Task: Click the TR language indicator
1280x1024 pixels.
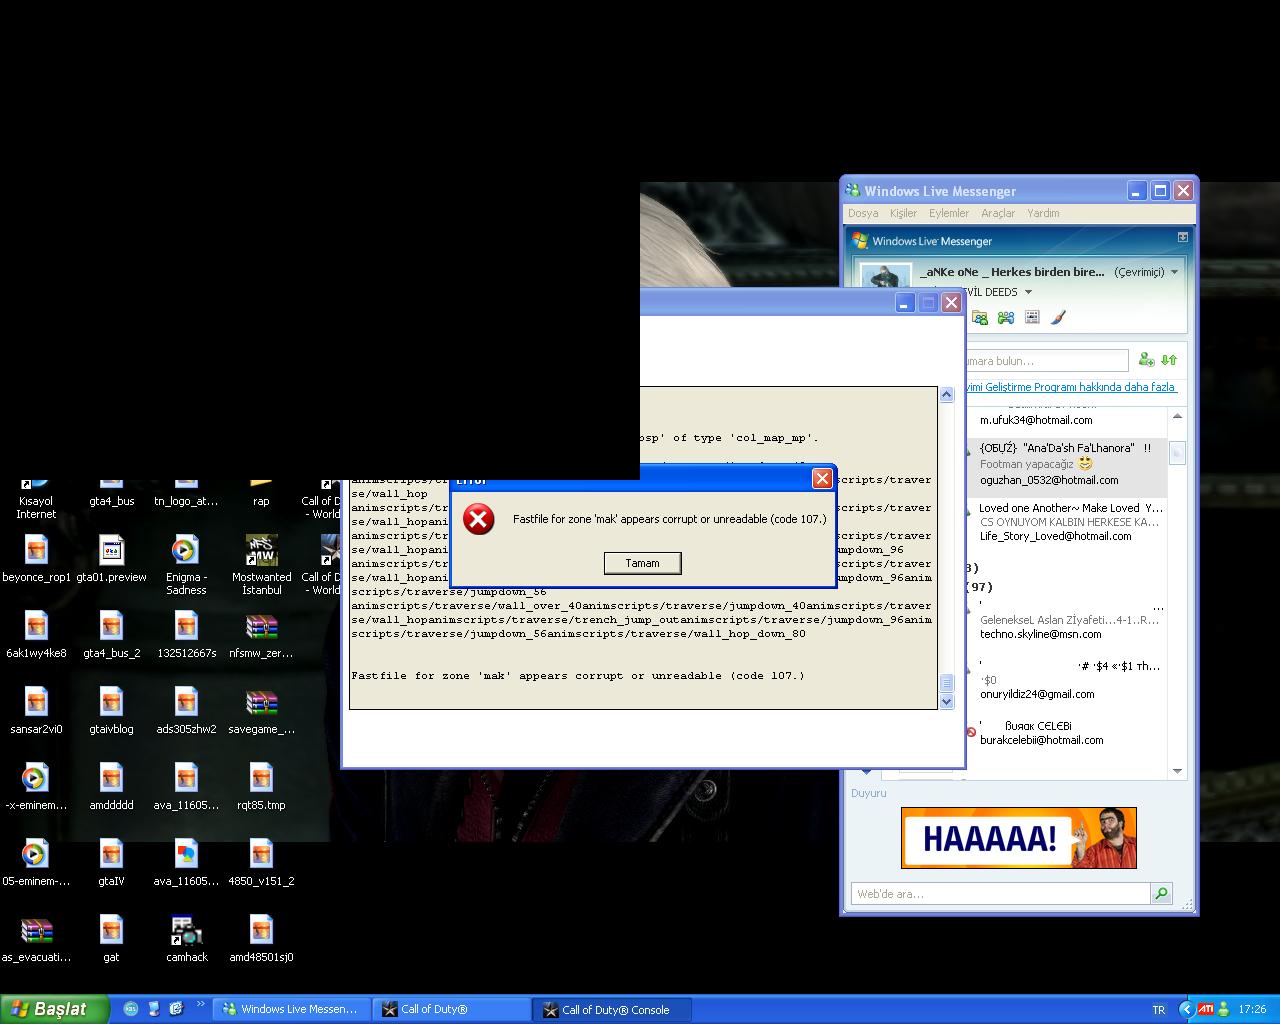Action: 1159,1010
